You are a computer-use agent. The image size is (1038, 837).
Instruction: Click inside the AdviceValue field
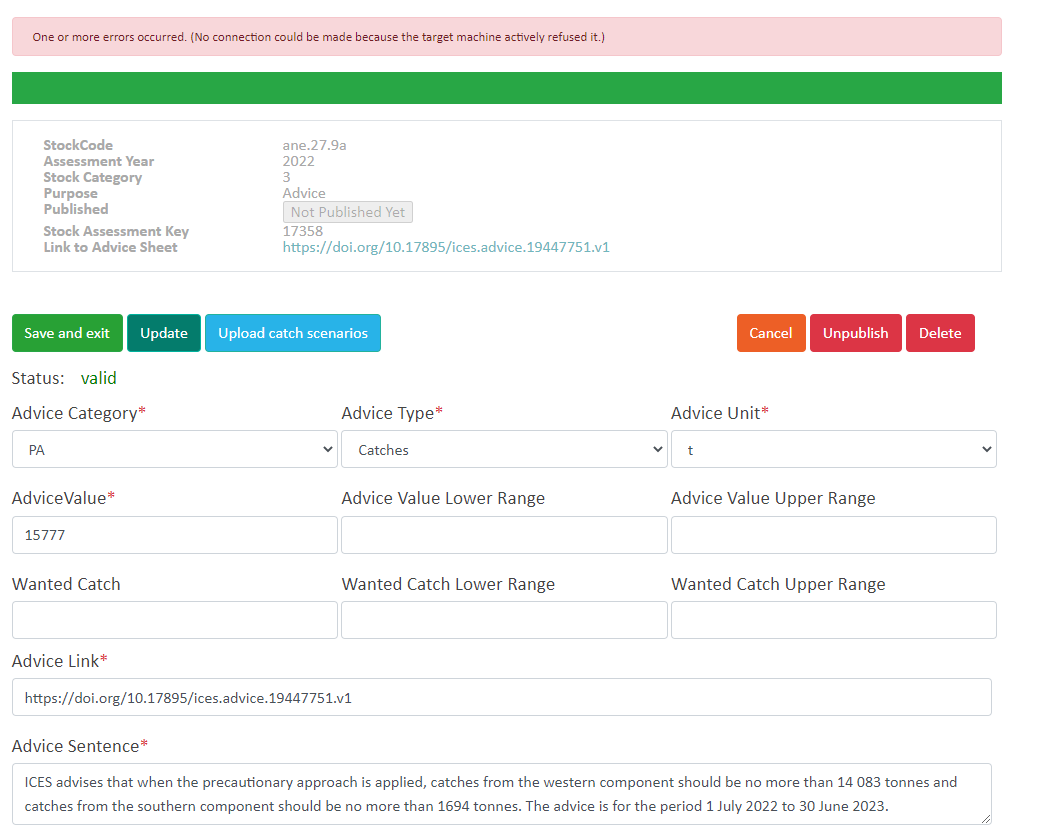pos(174,535)
